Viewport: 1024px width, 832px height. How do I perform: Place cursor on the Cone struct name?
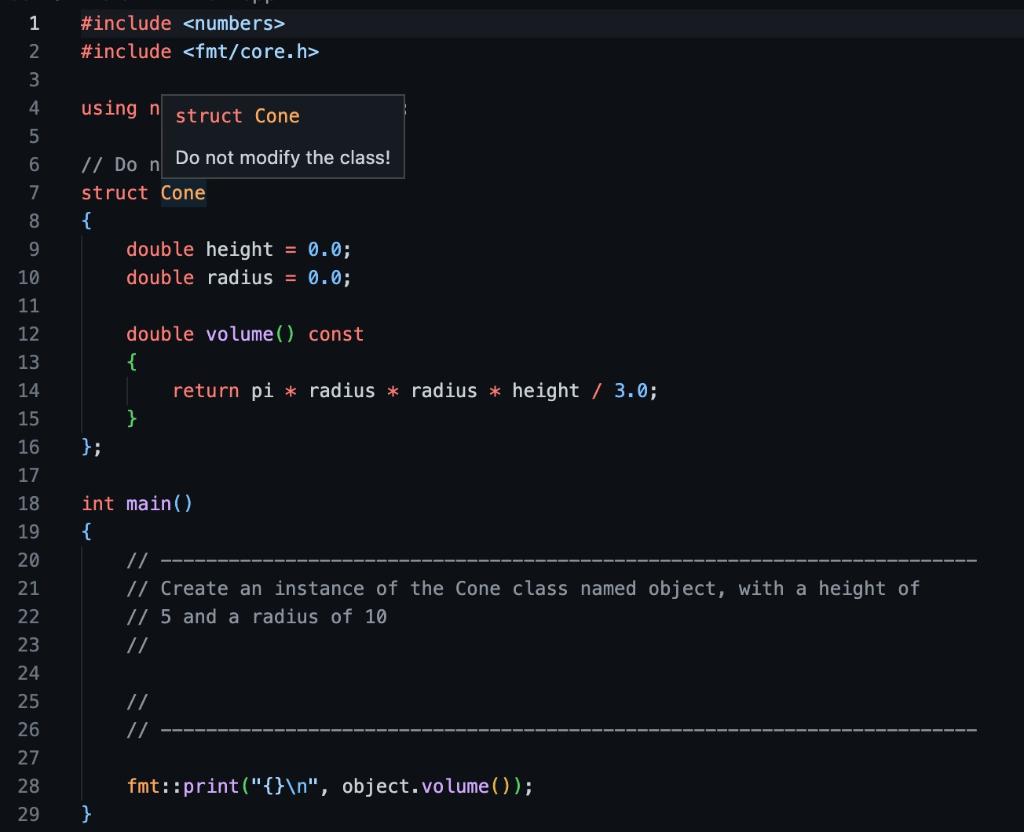coord(184,192)
